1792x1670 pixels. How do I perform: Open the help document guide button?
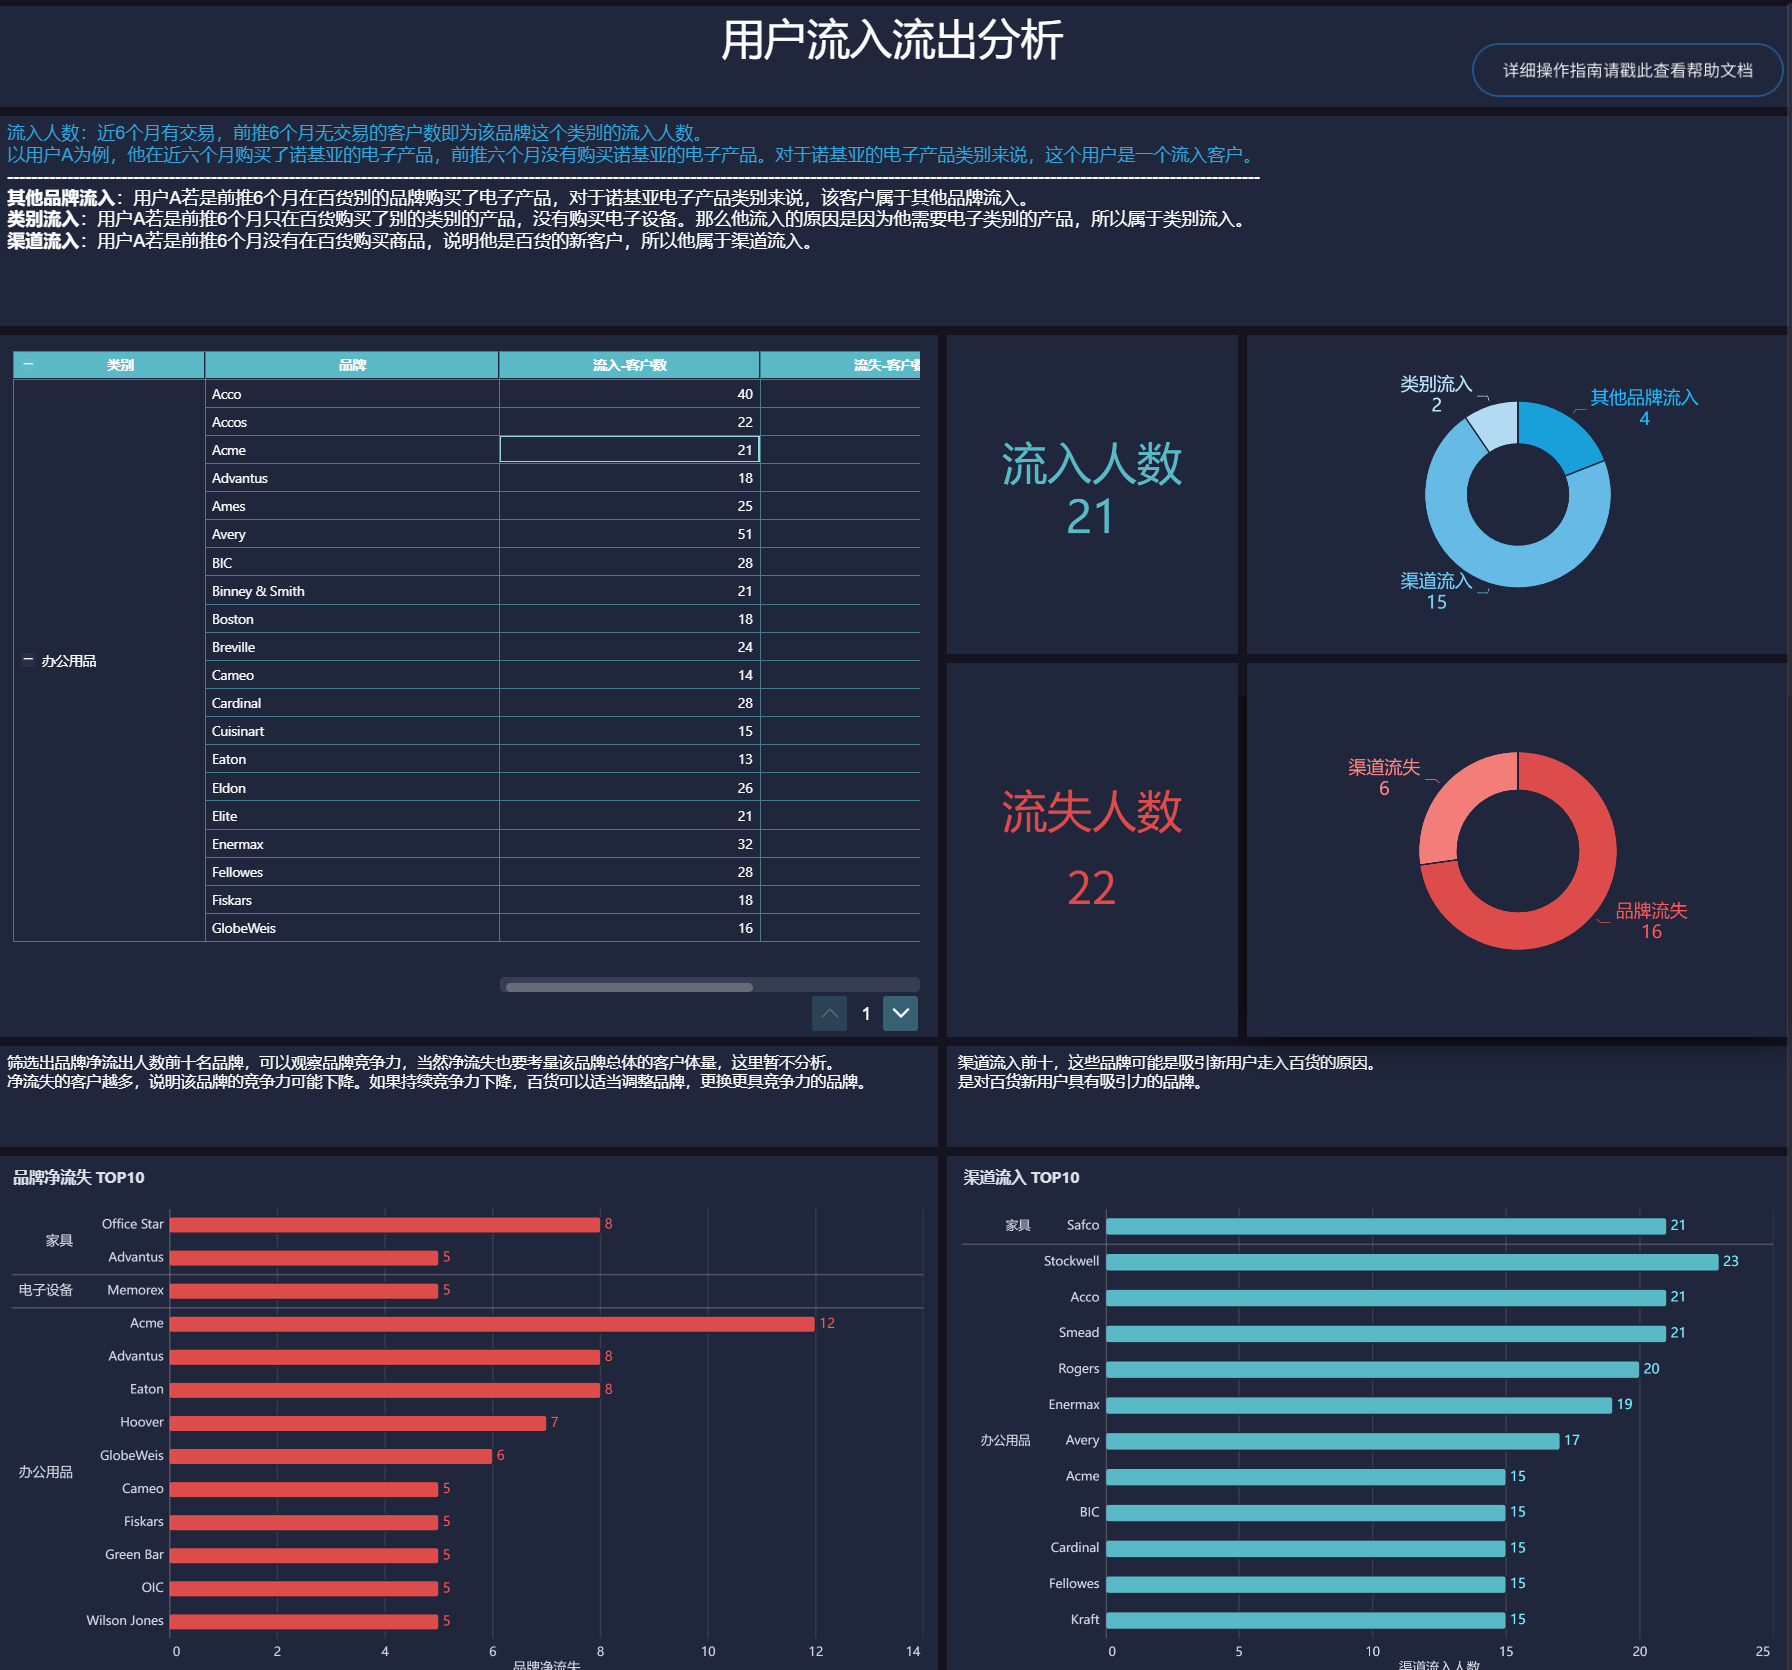tap(1627, 70)
